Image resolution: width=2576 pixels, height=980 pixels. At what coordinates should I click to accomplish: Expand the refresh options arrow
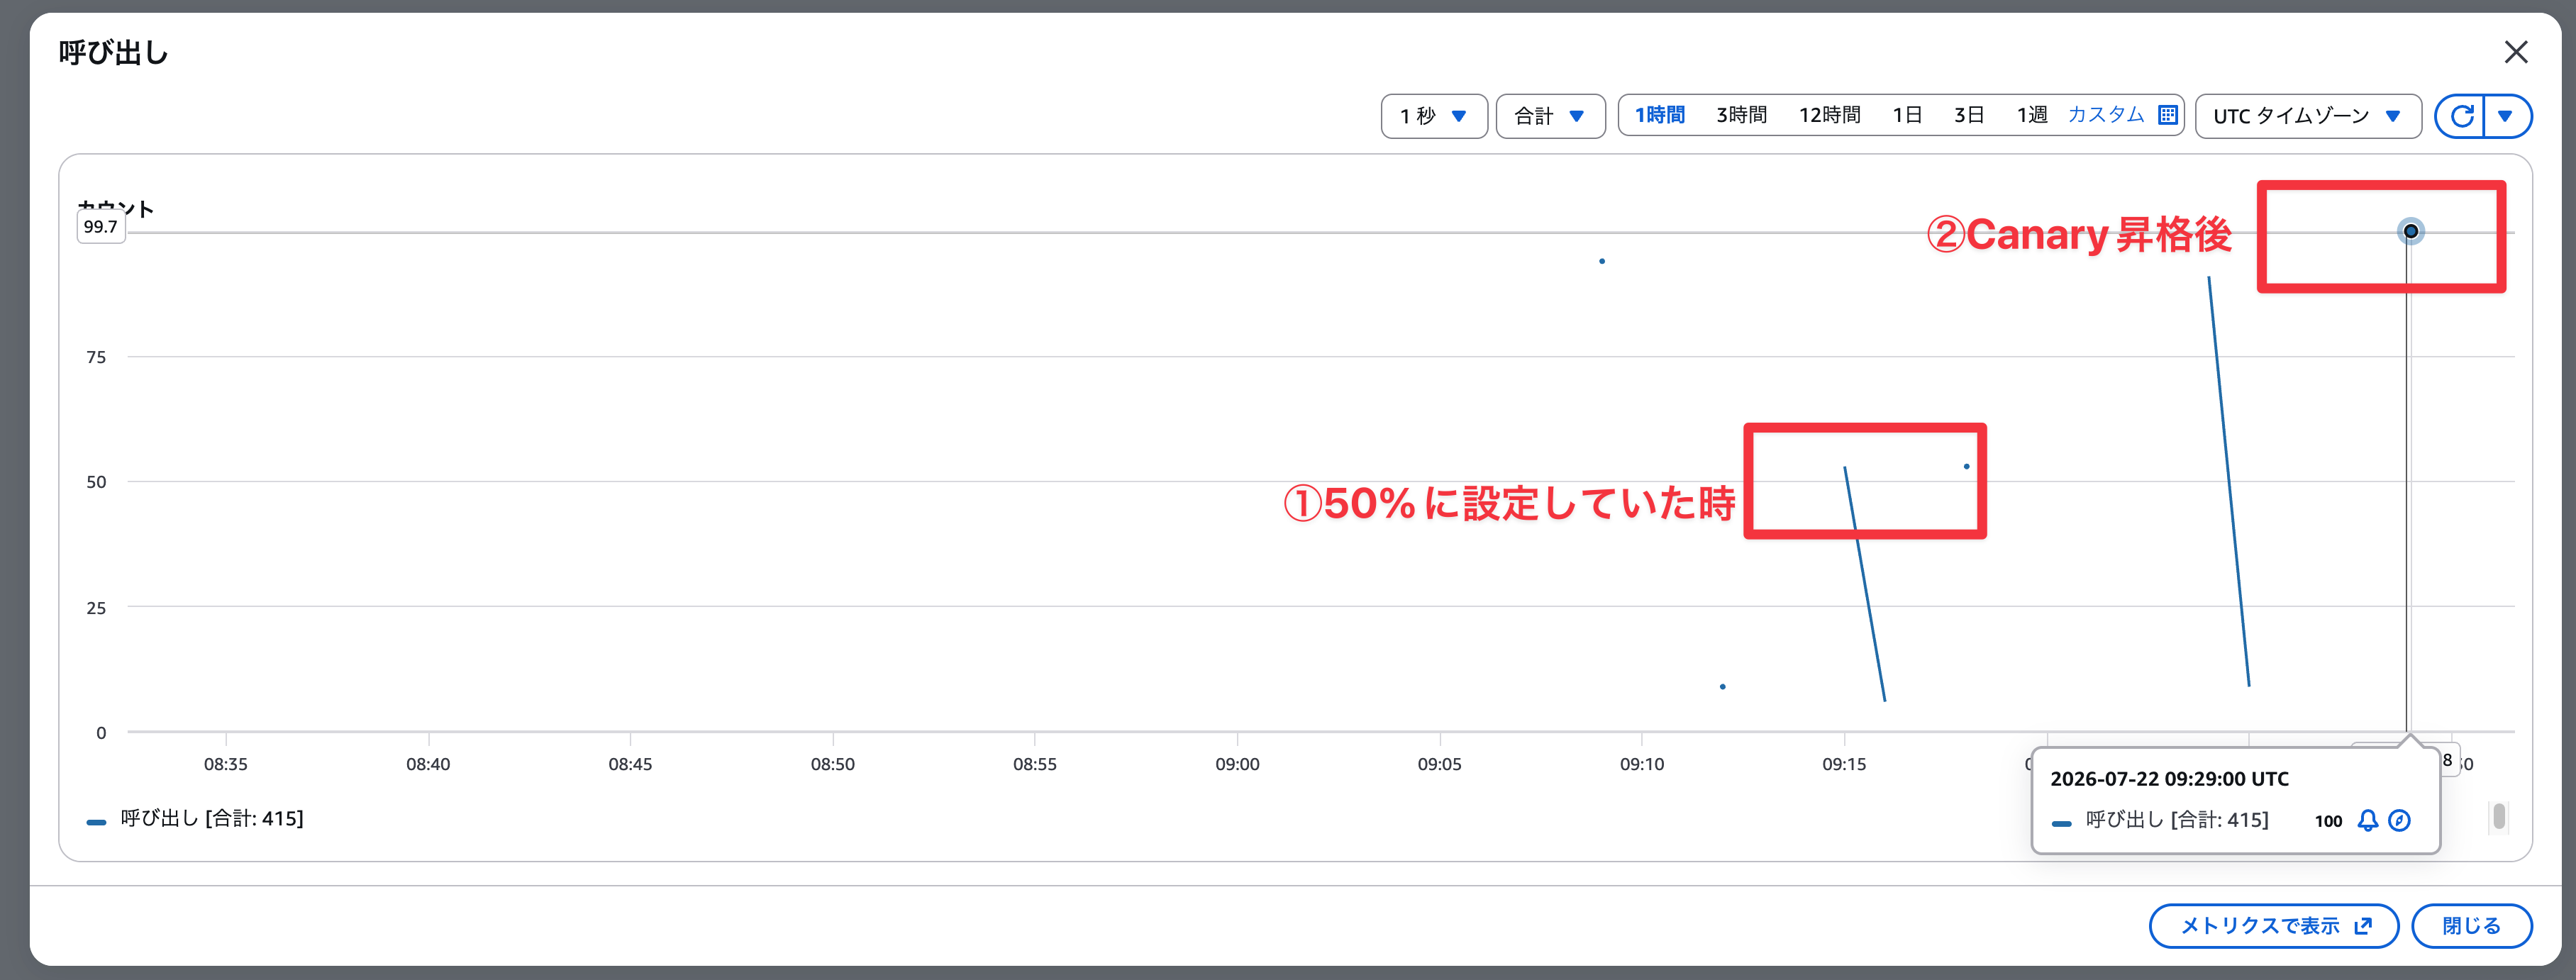point(2506,116)
